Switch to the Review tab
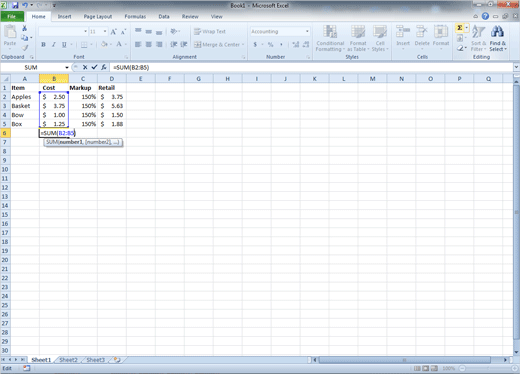Viewport: 520px width, 374px height. tap(190, 16)
